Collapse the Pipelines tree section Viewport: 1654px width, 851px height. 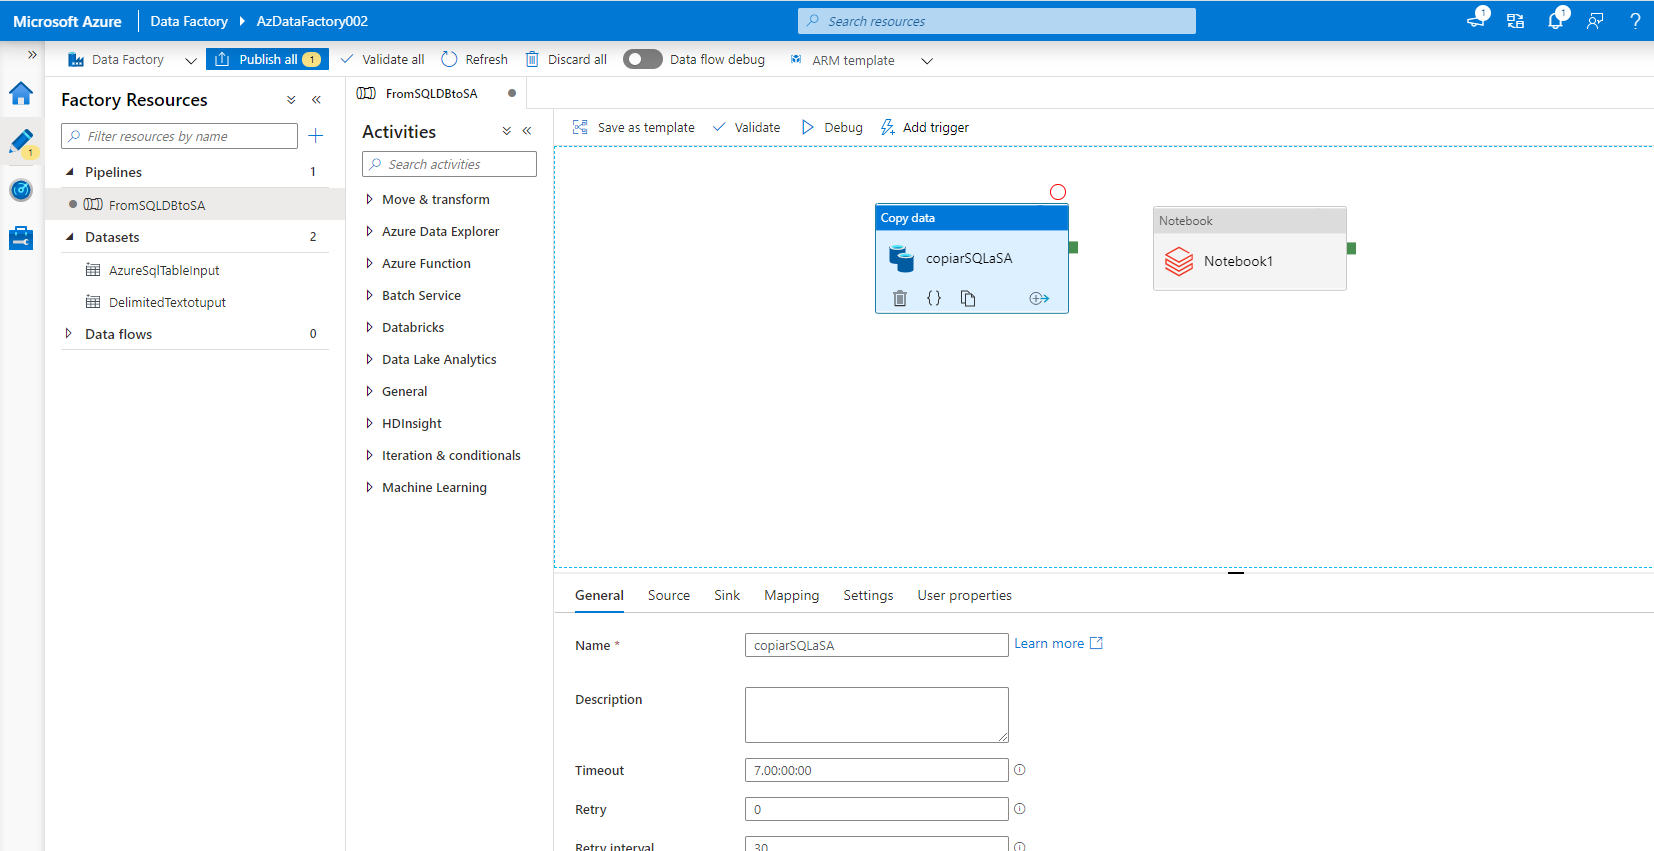[70, 172]
